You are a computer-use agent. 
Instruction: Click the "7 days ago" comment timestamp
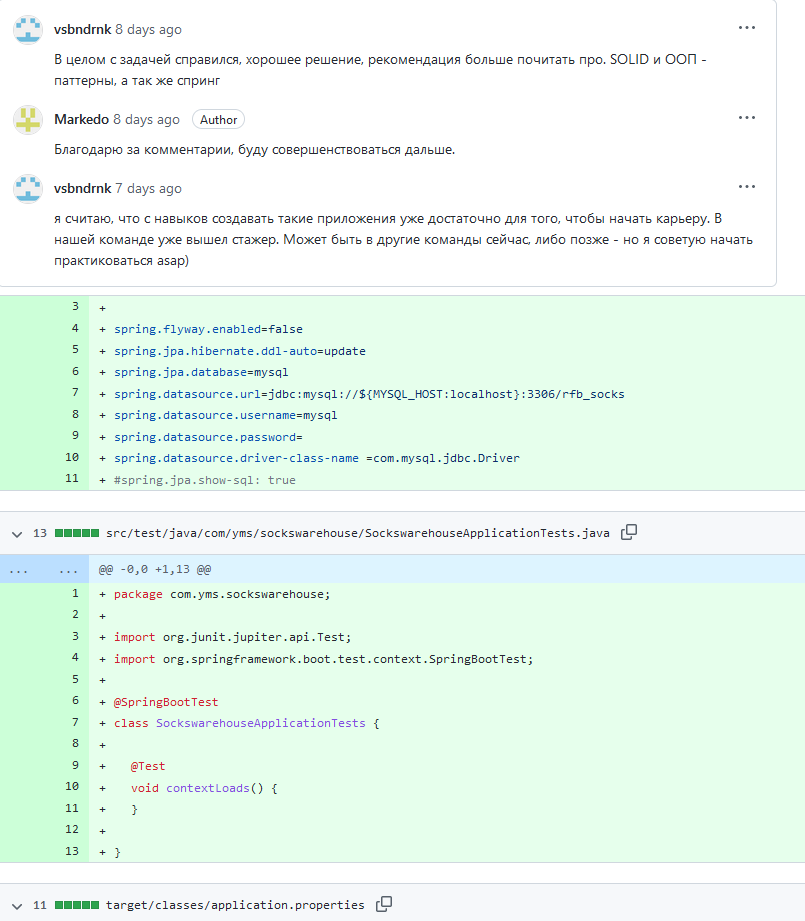pos(148,188)
